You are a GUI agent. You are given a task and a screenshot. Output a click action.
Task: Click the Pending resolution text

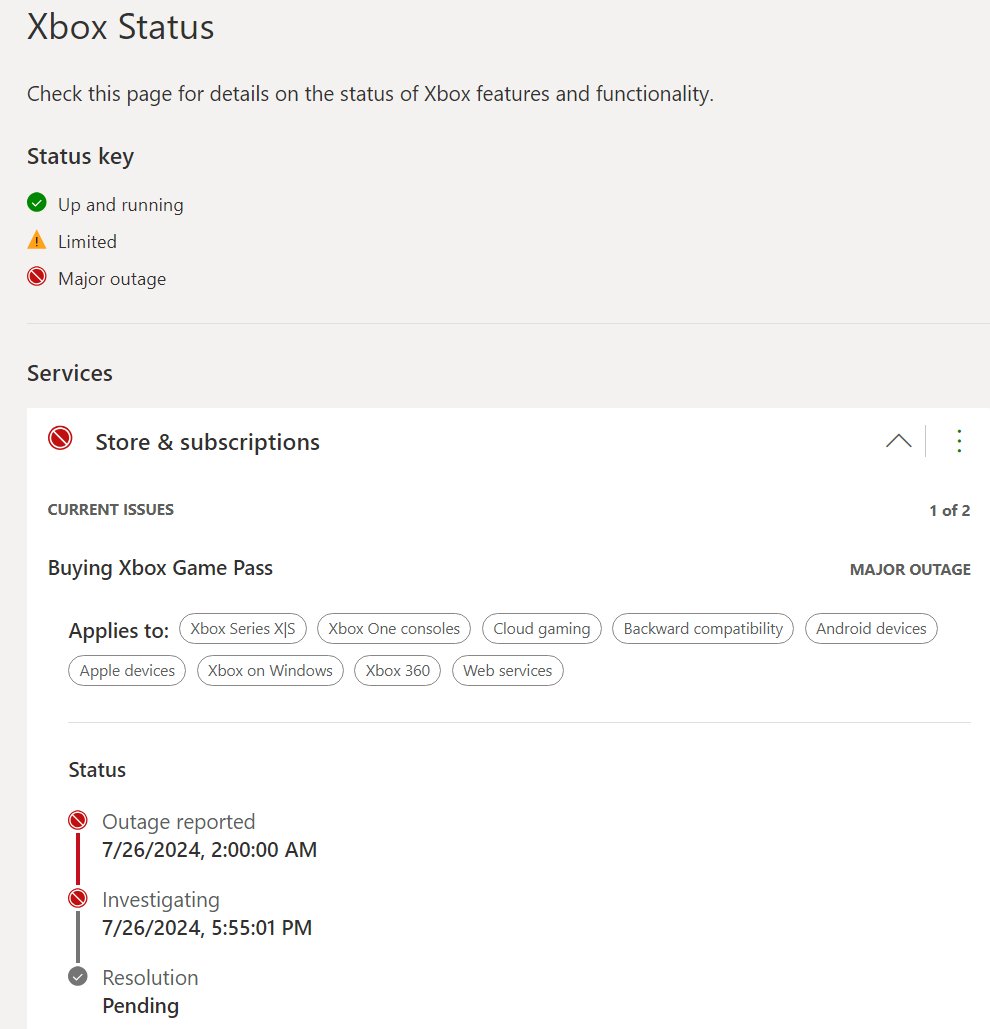(x=140, y=1006)
